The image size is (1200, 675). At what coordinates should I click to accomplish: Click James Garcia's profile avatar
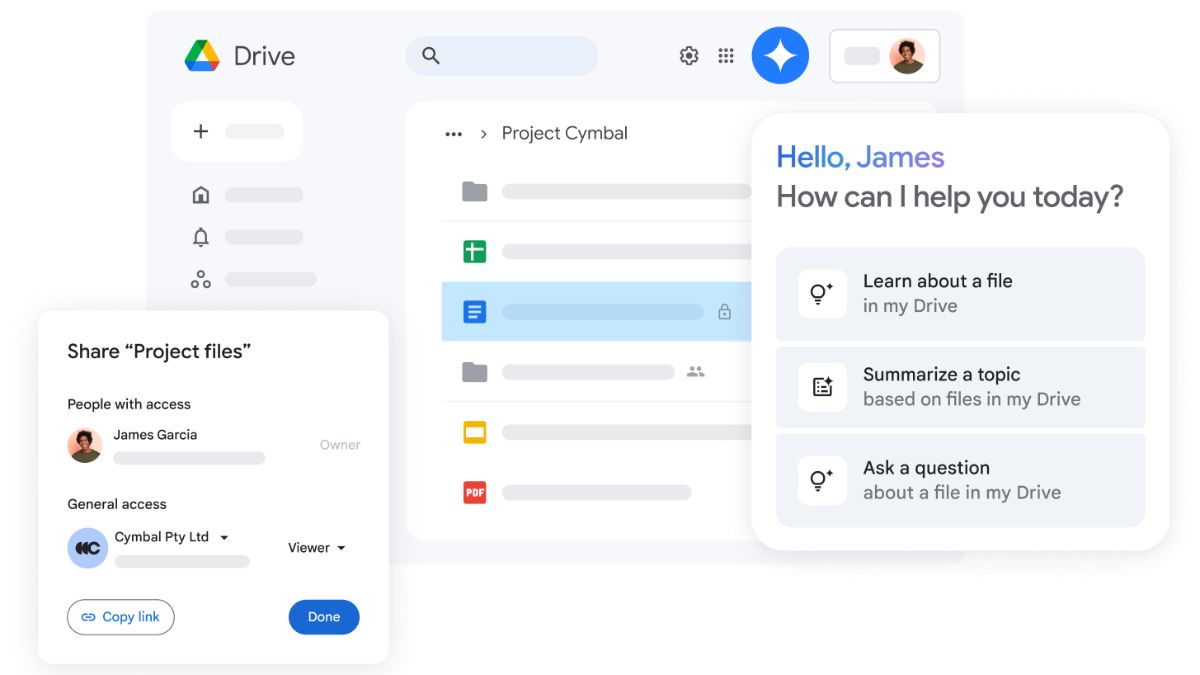(x=86, y=445)
